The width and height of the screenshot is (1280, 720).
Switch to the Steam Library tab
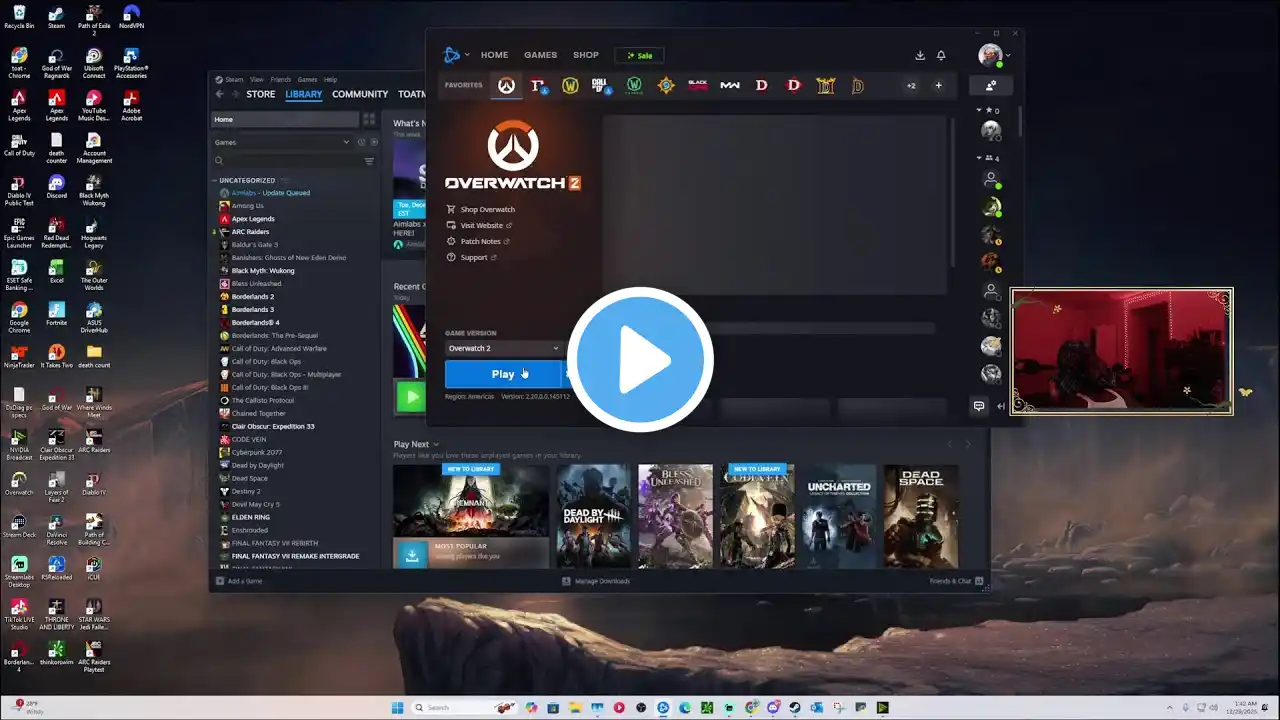303,94
